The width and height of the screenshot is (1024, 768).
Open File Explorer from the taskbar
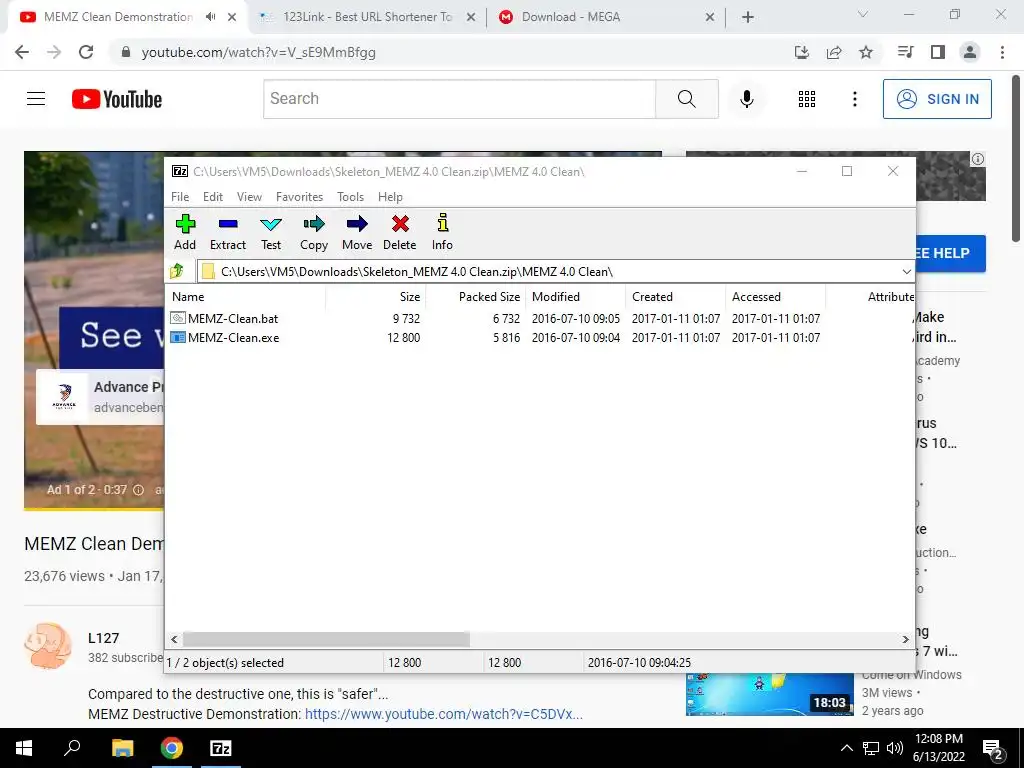click(x=122, y=748)
